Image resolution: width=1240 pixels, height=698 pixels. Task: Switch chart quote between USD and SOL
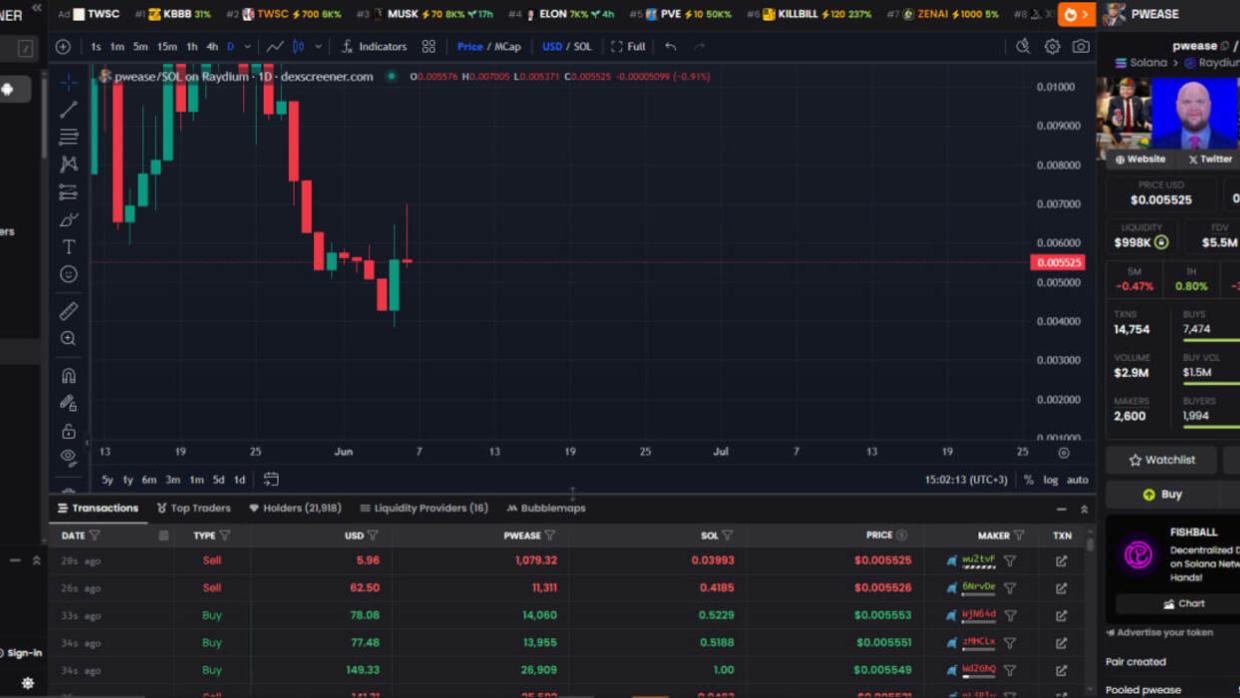(567, 47)
